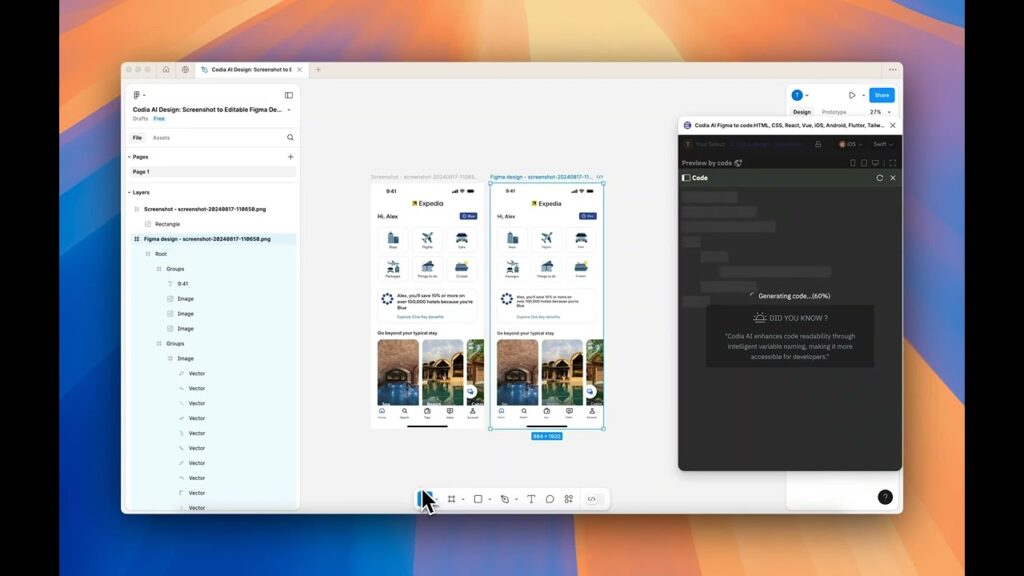
Task: Select the Comment tool
Action: [550, 499]
